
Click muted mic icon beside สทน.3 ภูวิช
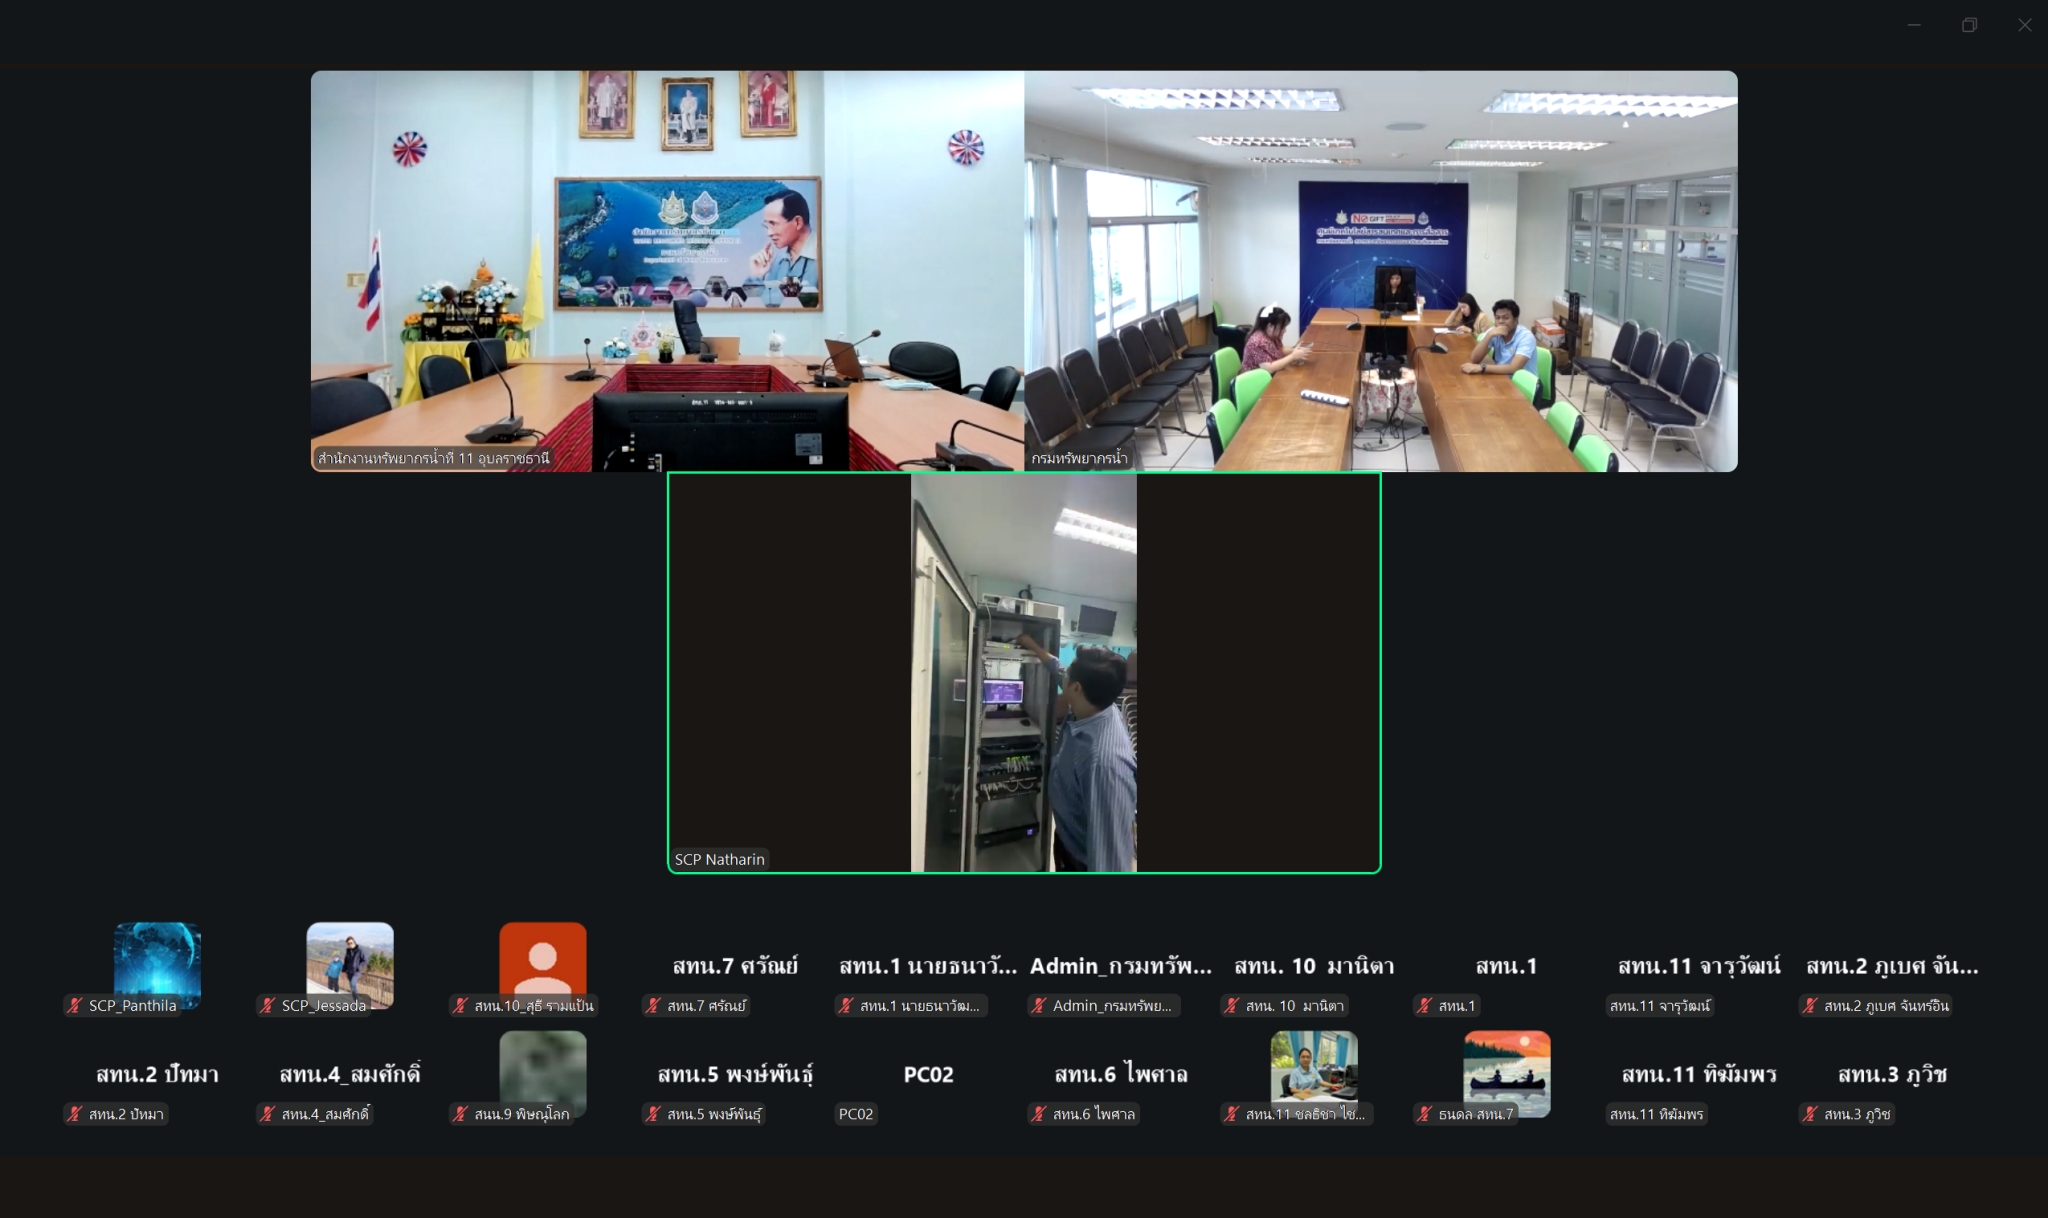1811,1114
